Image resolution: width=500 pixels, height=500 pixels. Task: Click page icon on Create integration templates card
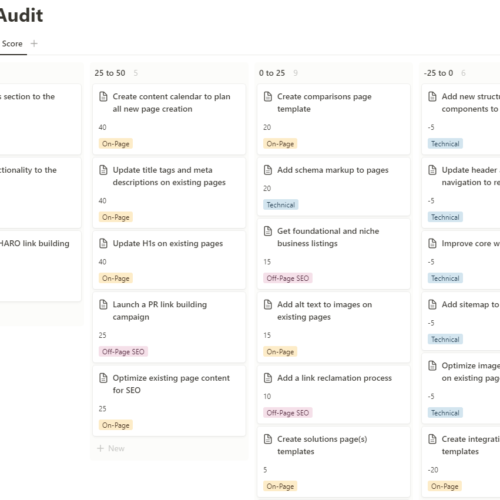point(432,439)
